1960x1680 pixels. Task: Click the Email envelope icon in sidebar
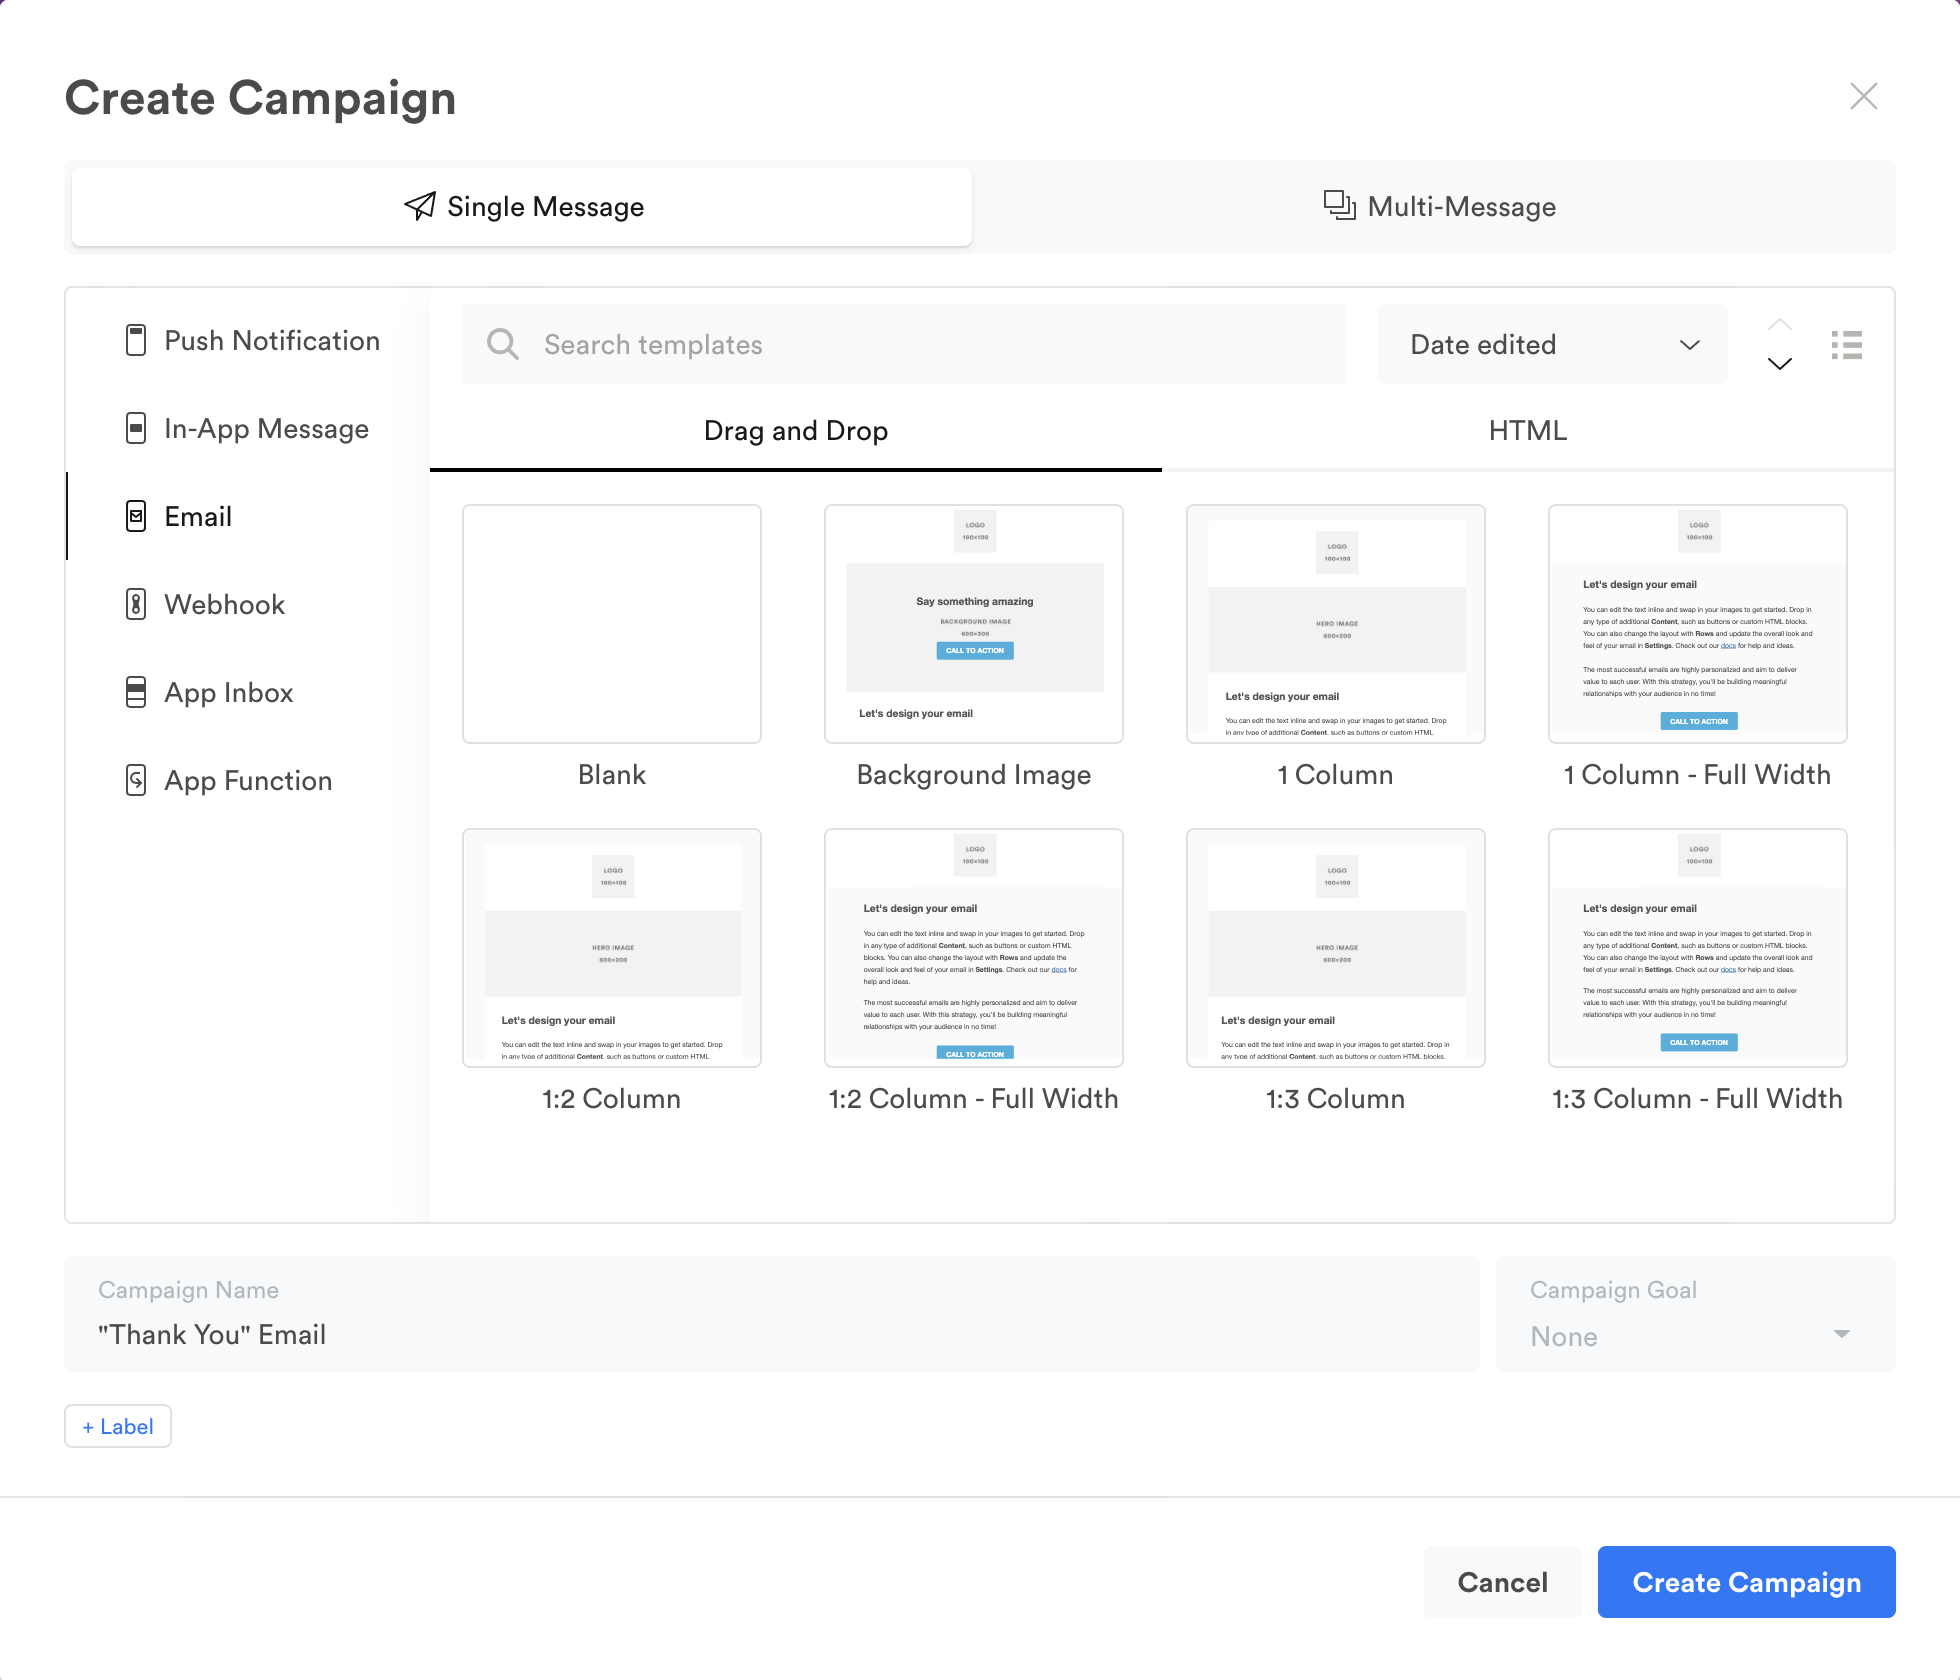pyautogui.click(x=136, y=517)
